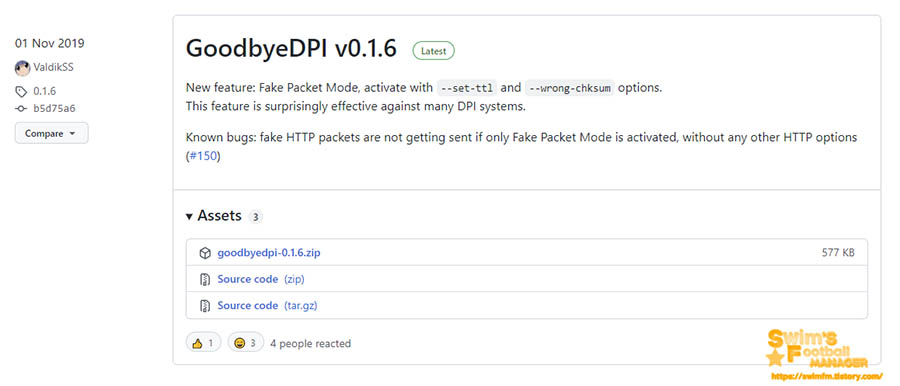Toggle the smile emoji reaction

246,343
